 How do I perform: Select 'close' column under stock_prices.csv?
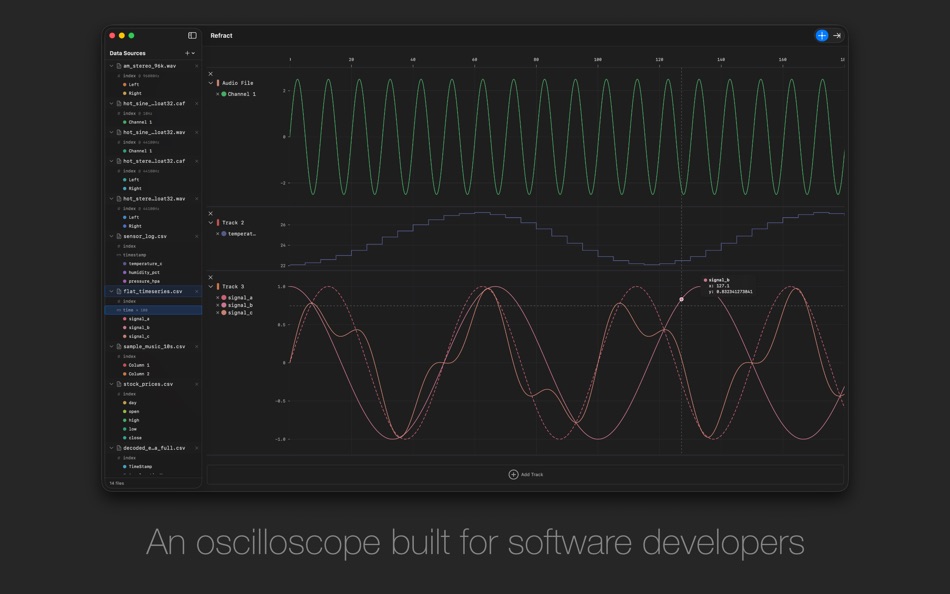[135, 438]
